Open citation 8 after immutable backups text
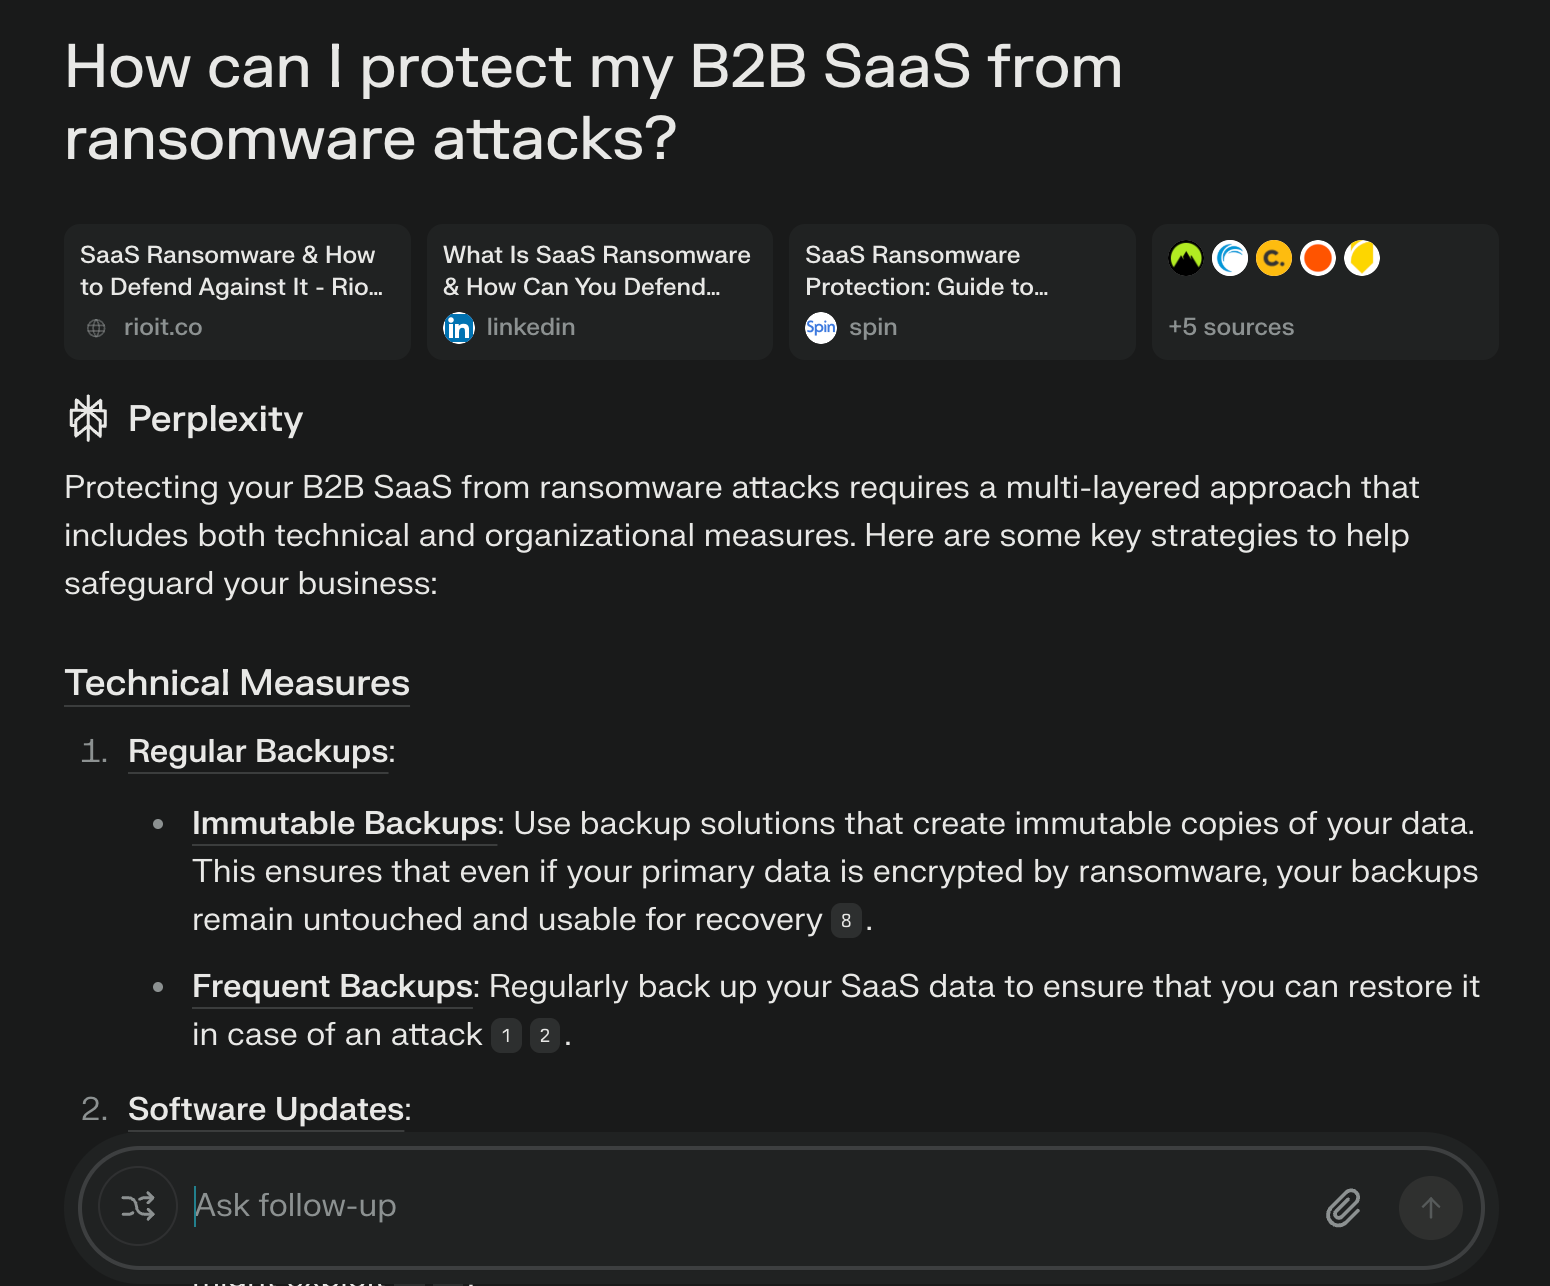The height and width of the screenshot is (1286, 1550). 846,921
